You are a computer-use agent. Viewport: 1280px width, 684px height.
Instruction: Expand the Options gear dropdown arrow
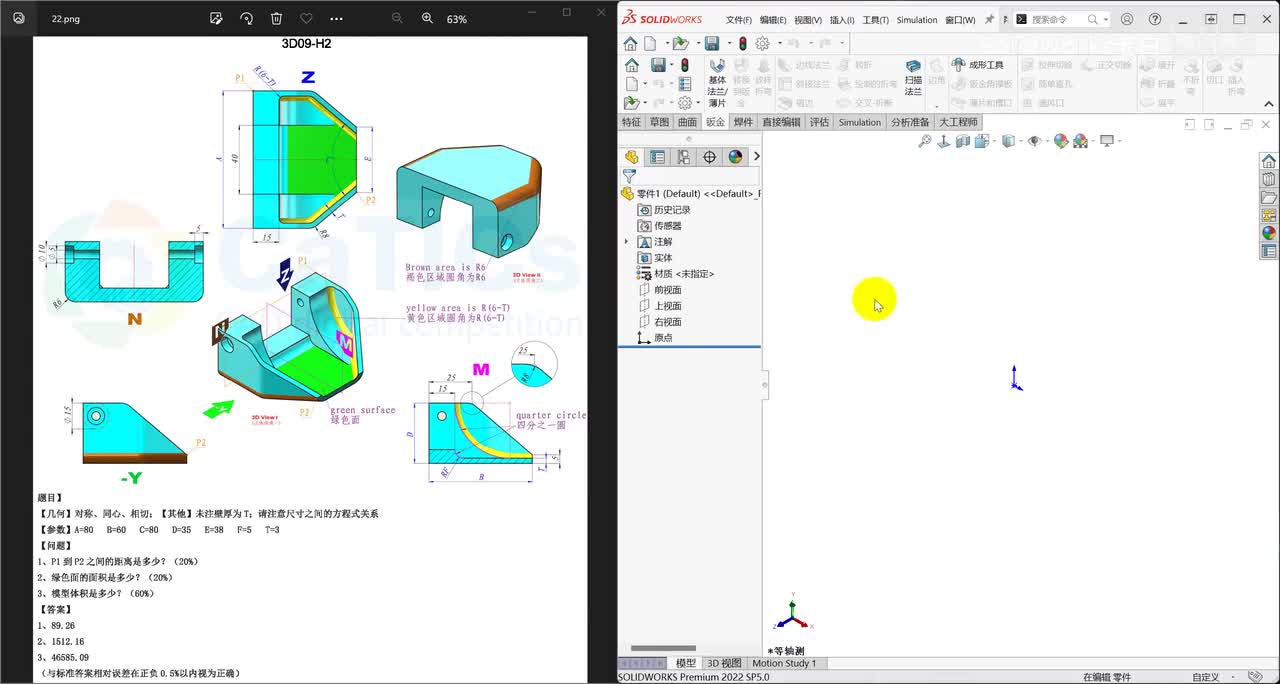click(778, 43)
